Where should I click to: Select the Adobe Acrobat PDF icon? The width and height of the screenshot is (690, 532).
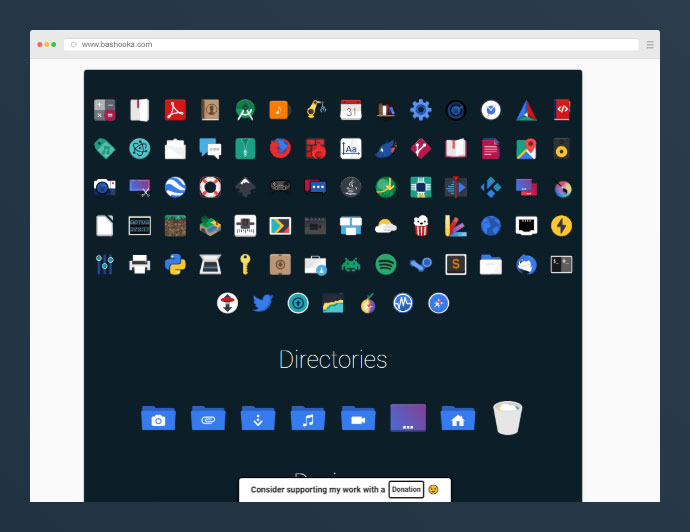[175, 110]
